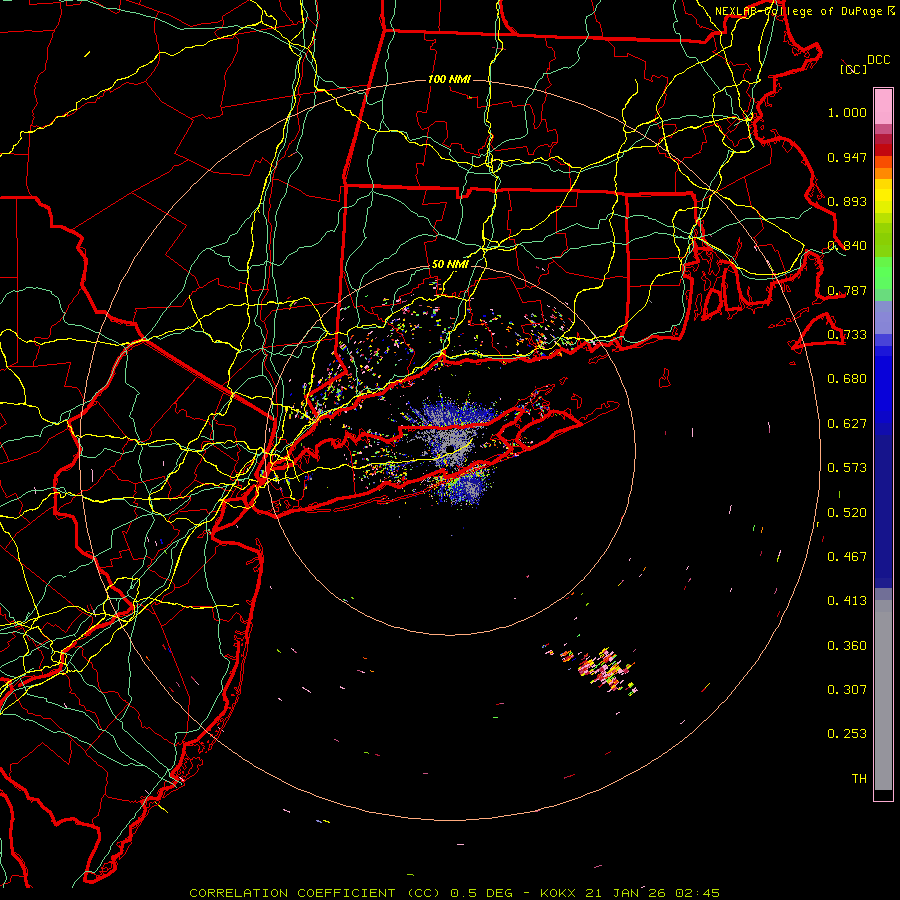The image size is (900, 900).
Task: Click the 0.680 legend value
Action: tap(847, 379)
